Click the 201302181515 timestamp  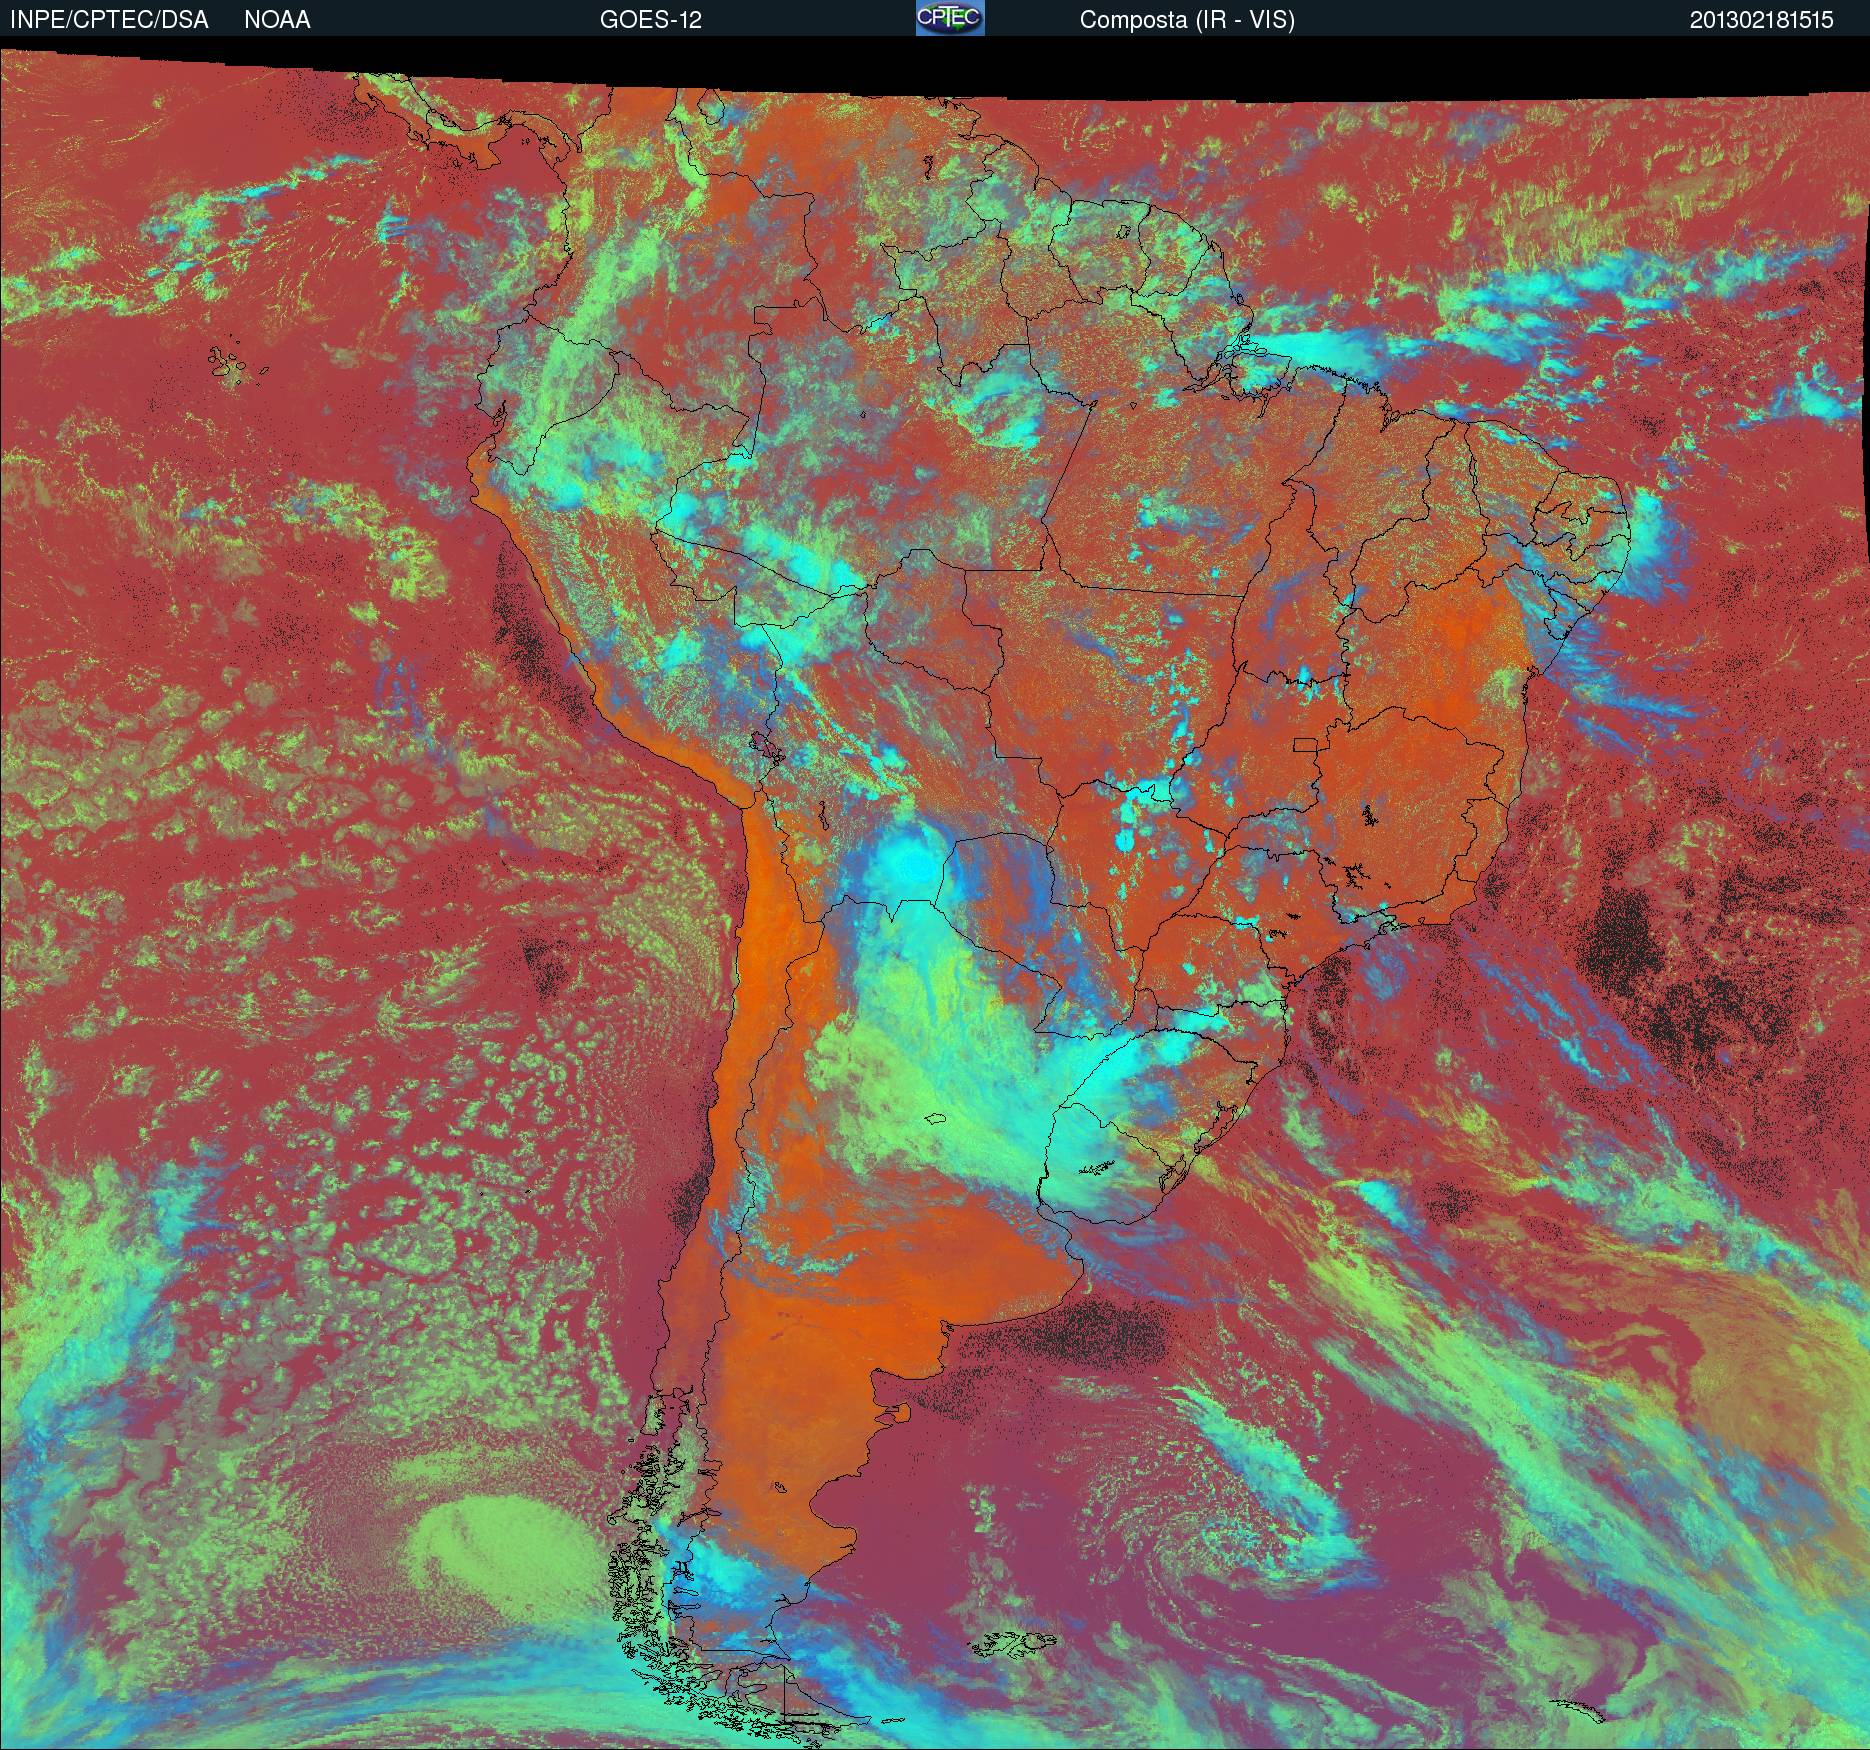click(1762, 20)
